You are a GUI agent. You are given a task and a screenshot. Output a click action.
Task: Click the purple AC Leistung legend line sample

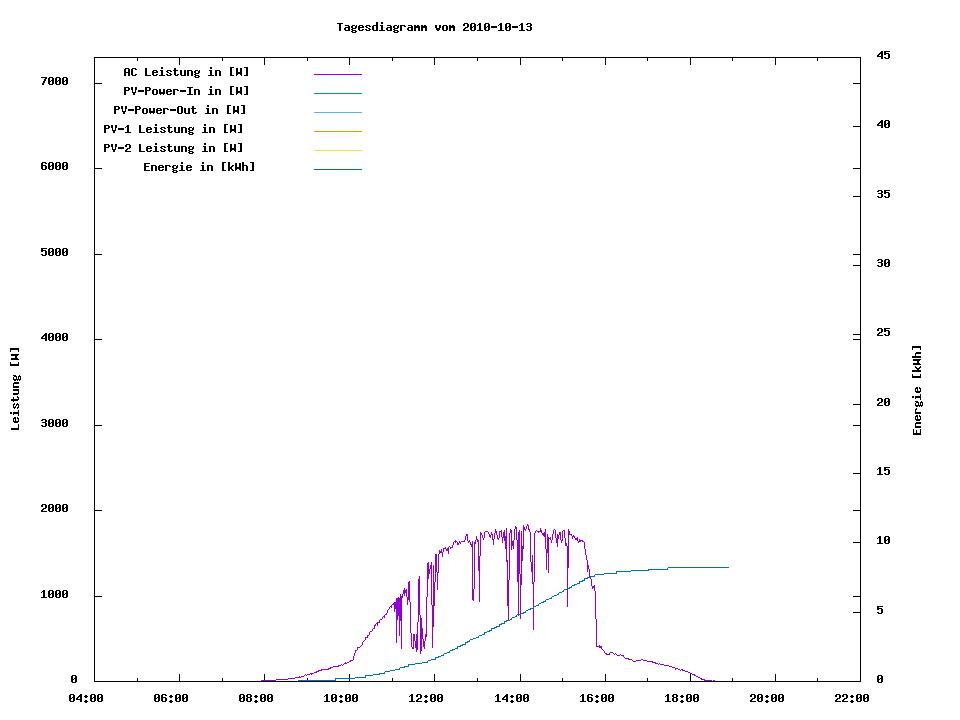(337, 74)
